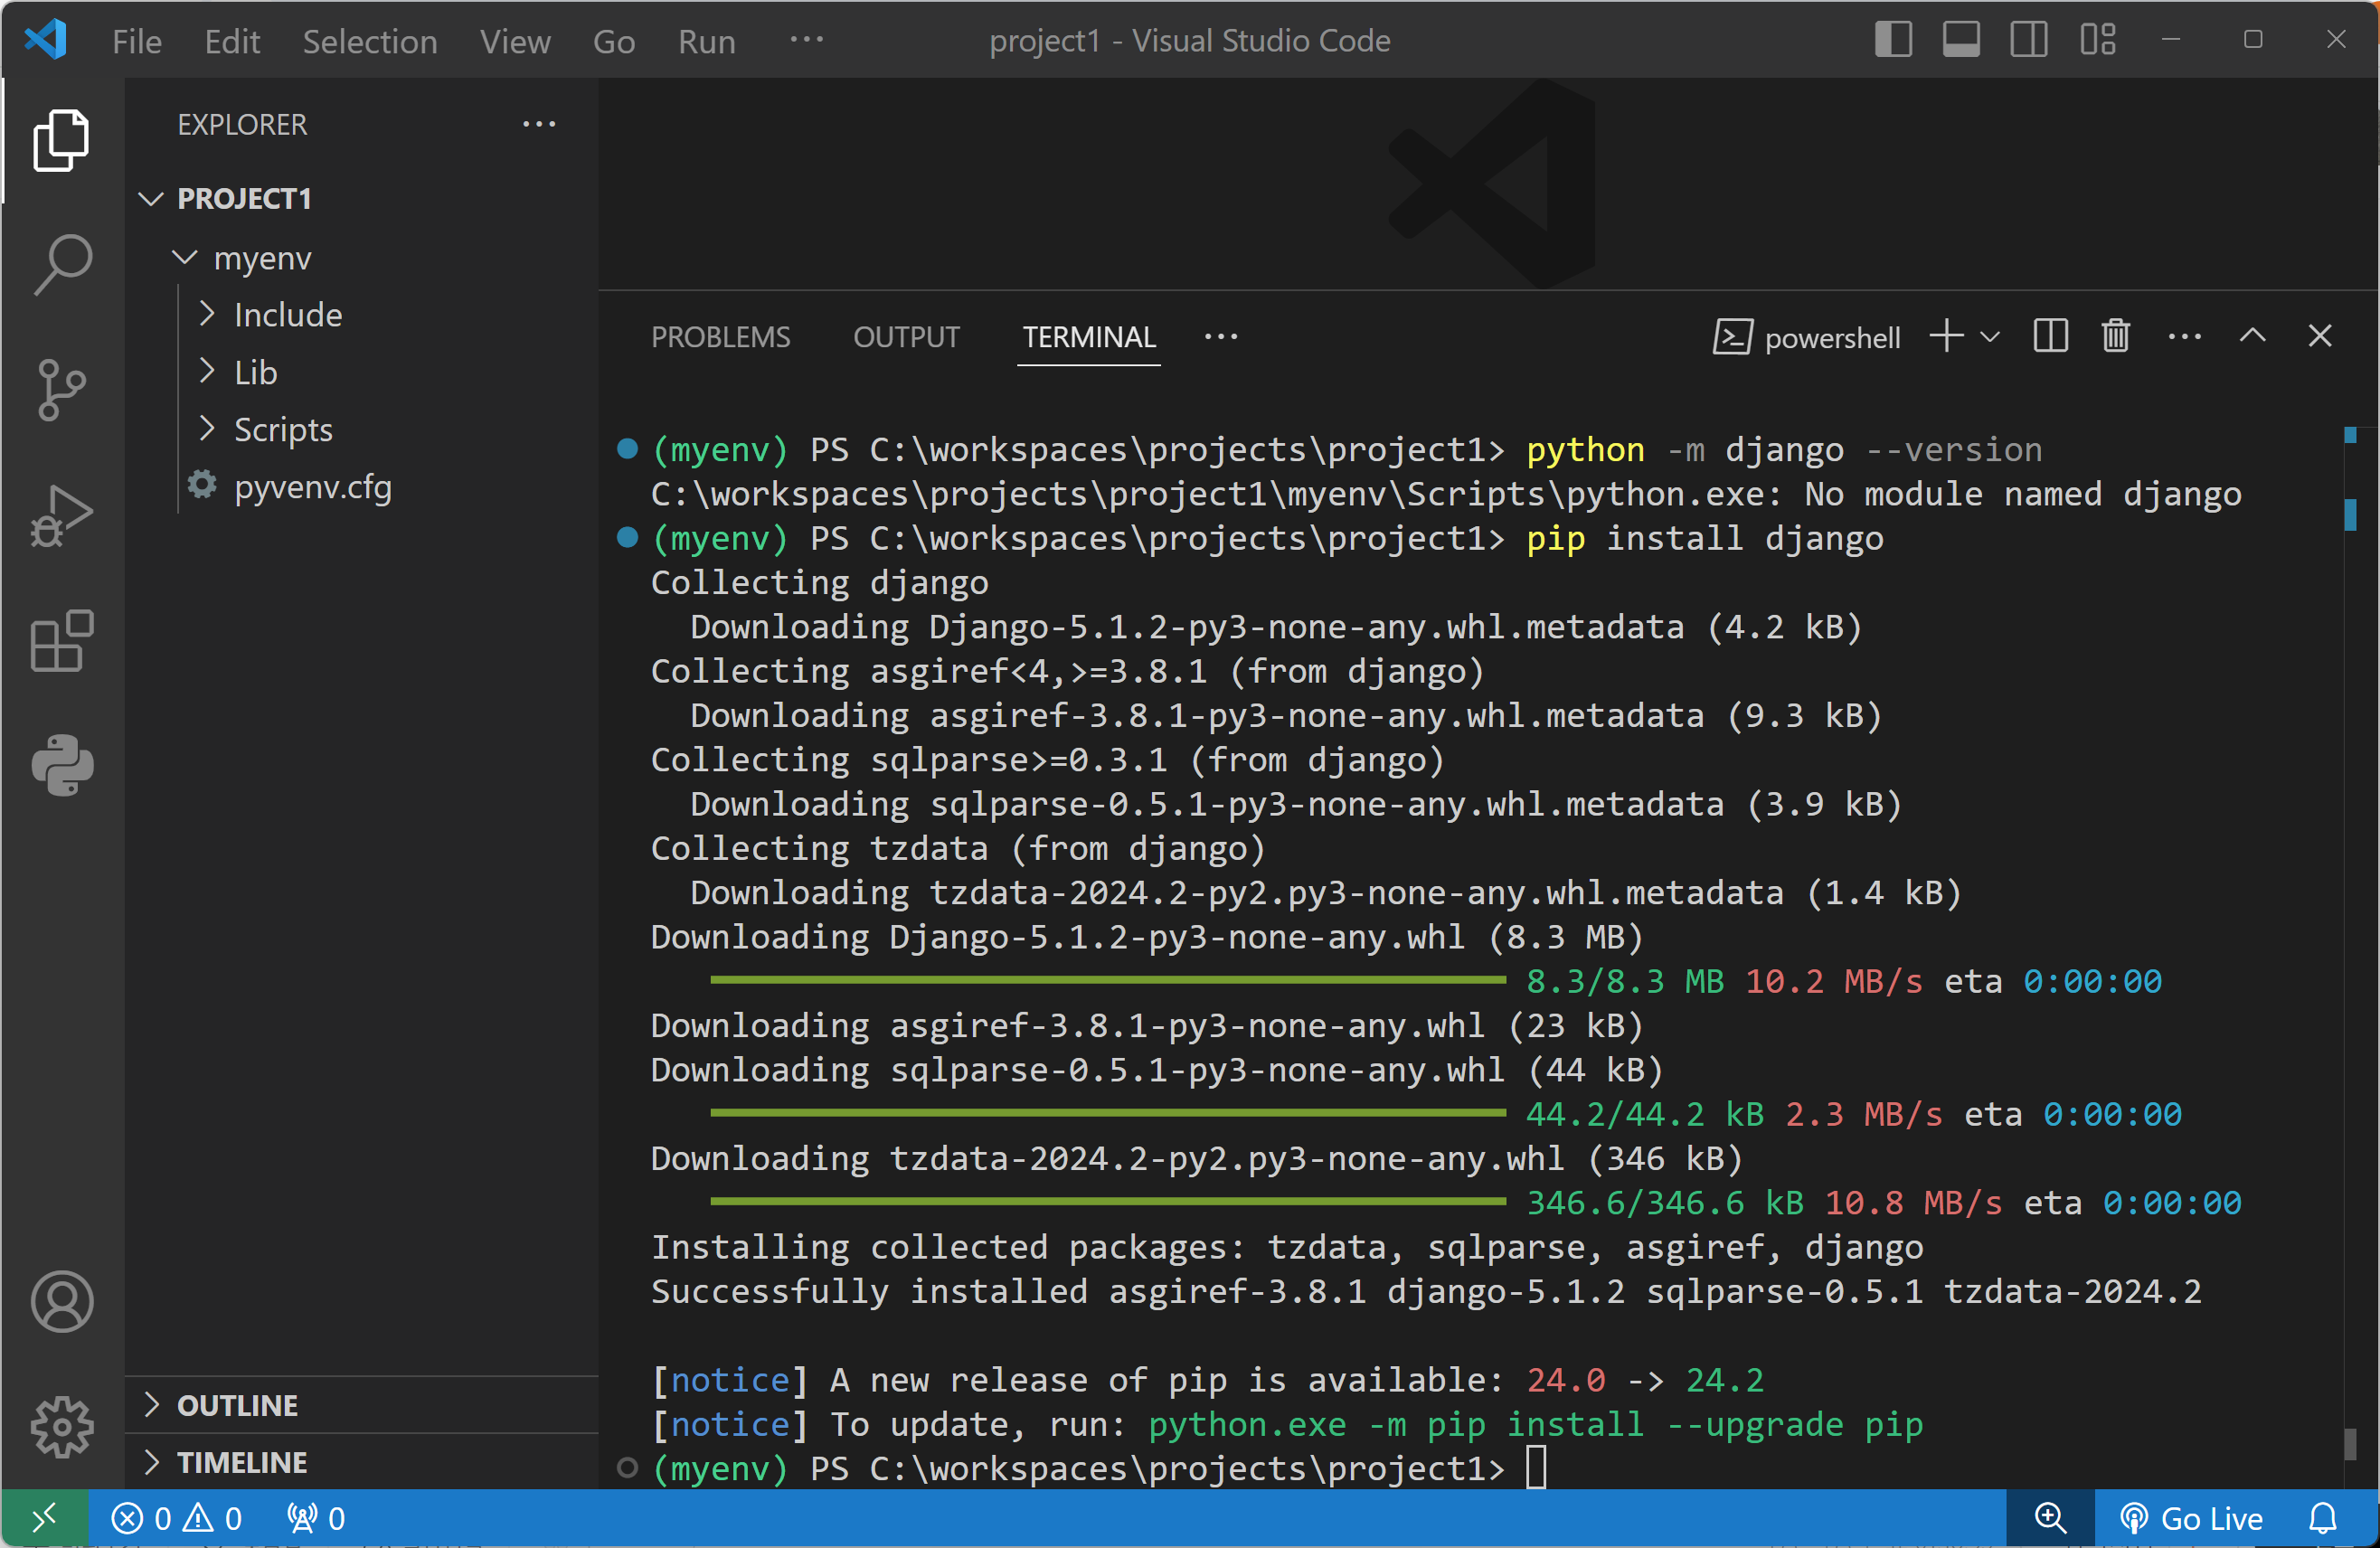Open pyvenv.cfg file in explorer
This screenshot has width=2380, height=1548.
pyautogui.click(x=312, y=487)
